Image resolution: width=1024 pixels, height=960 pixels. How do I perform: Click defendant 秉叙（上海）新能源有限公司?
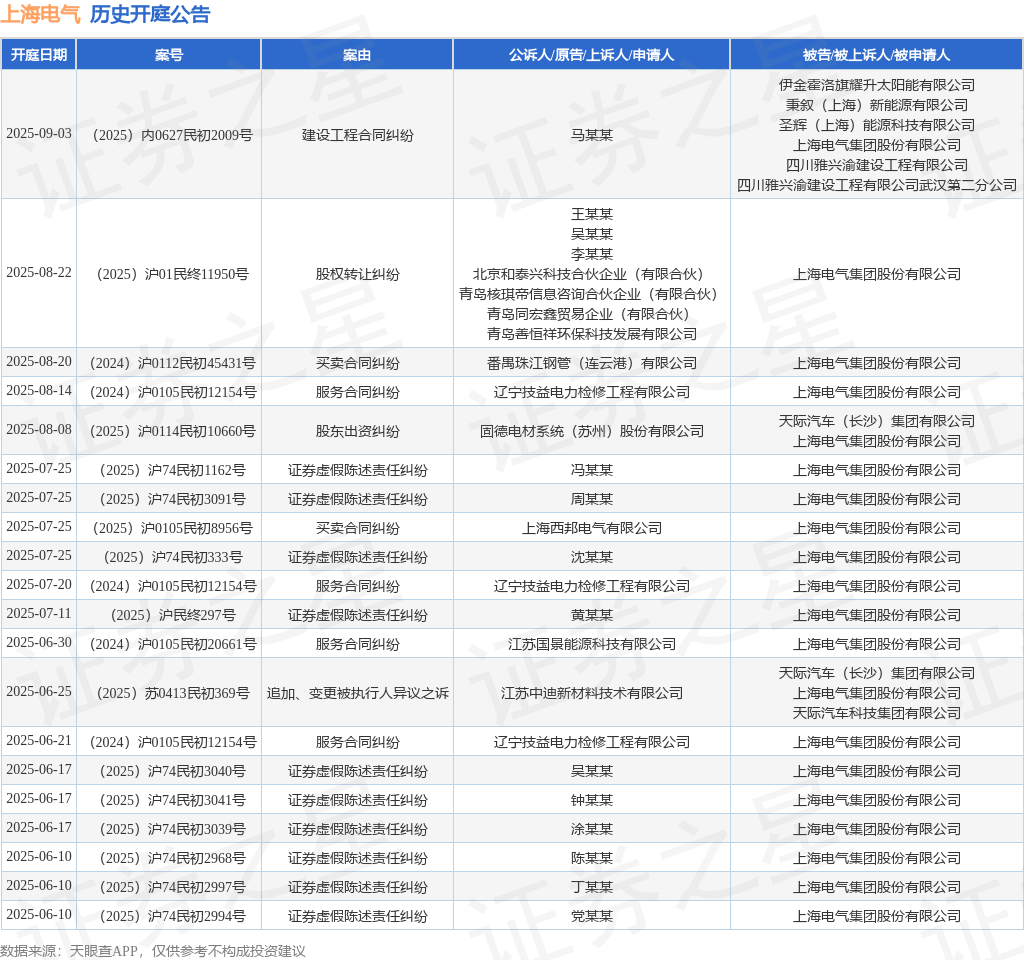[876, 105]
